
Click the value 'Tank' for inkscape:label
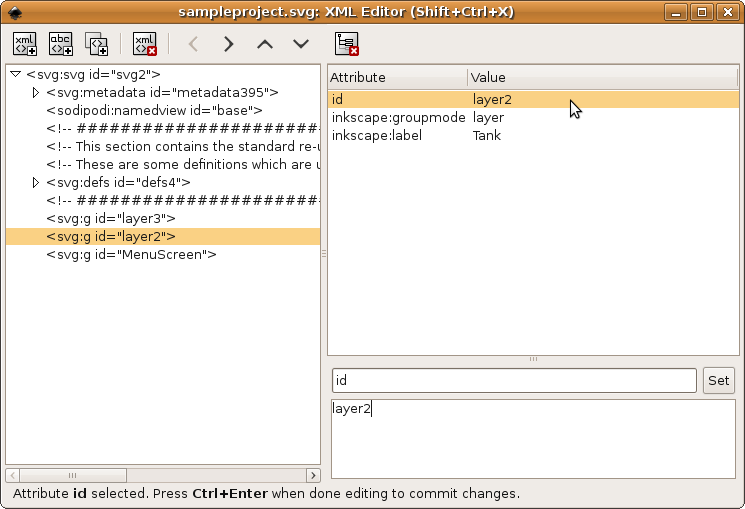(487, 135)
